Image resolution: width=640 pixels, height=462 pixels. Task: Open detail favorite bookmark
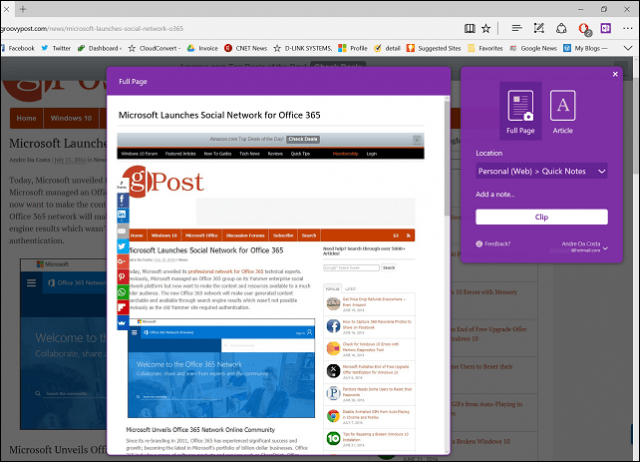point(387,48)
